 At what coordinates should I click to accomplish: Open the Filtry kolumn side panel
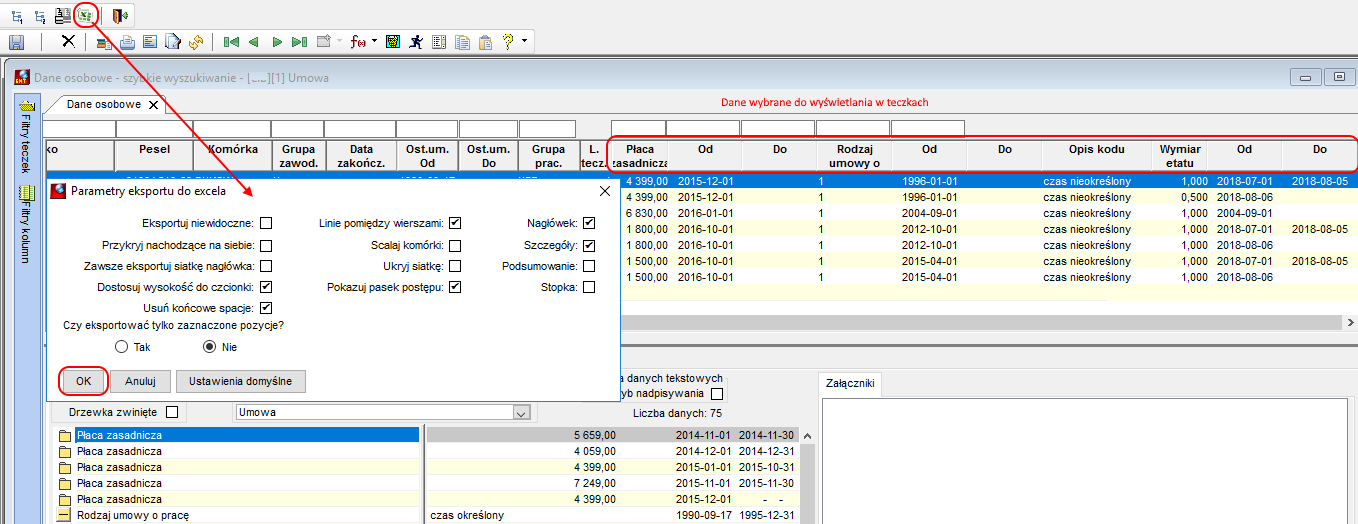[26, 225]
